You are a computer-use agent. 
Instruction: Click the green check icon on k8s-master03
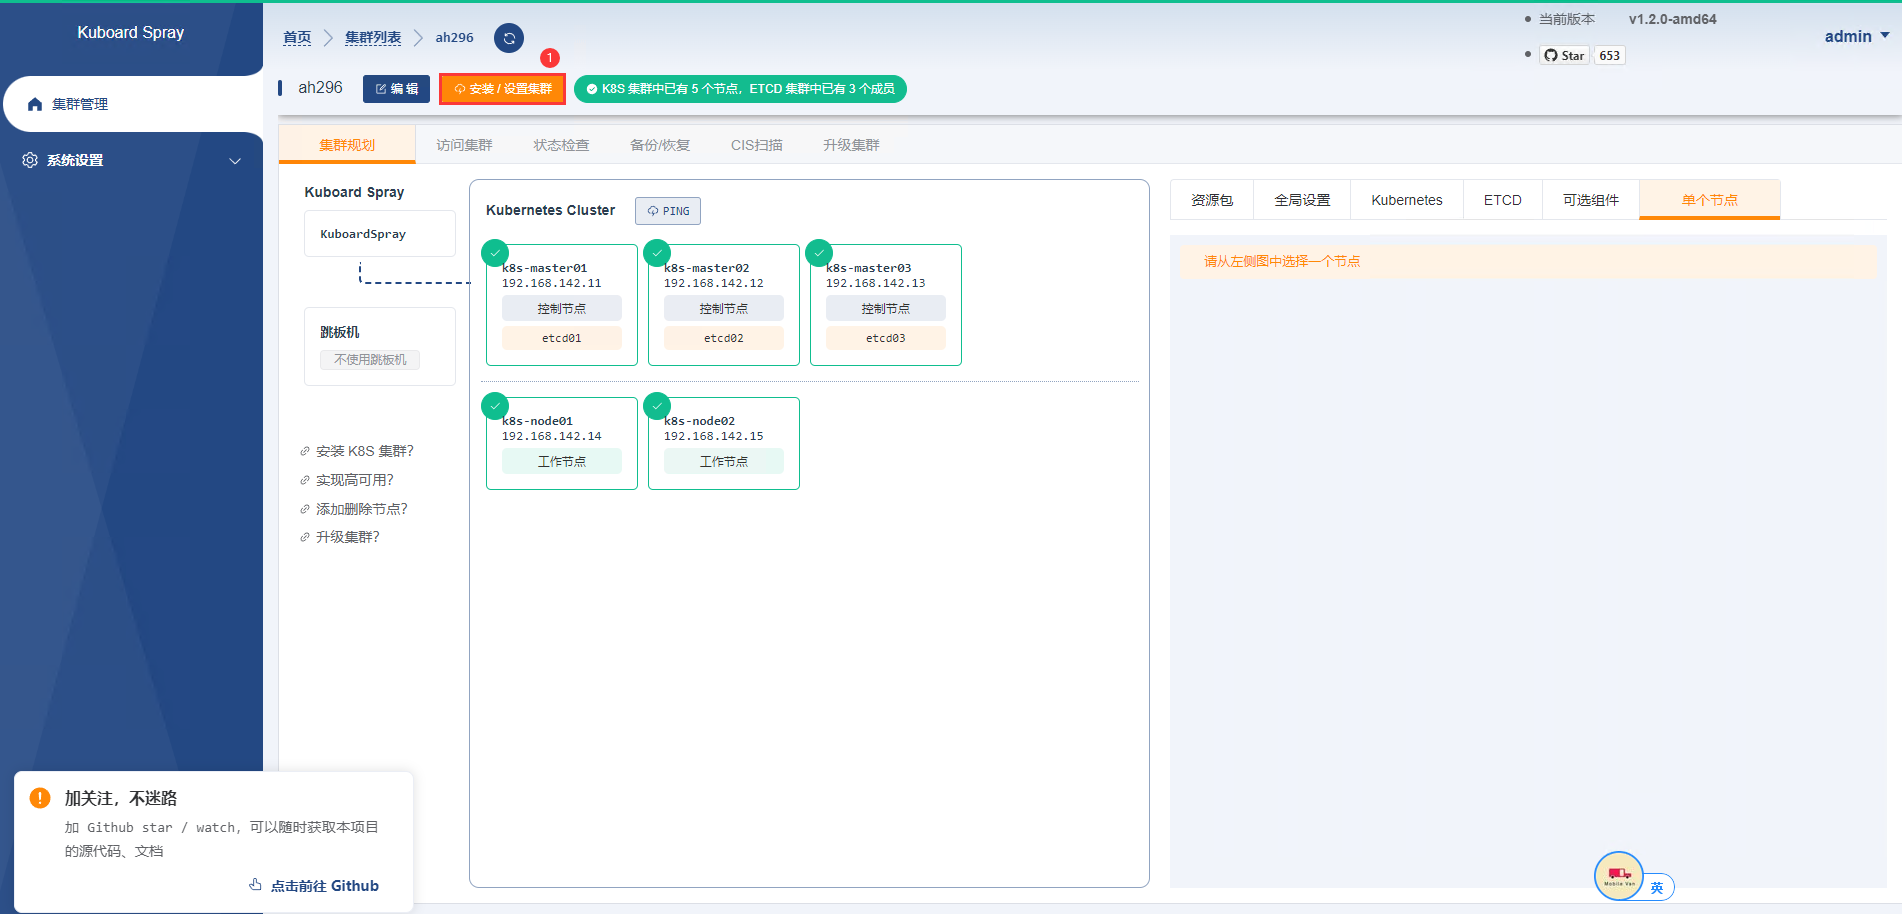(x=819, y=253)
